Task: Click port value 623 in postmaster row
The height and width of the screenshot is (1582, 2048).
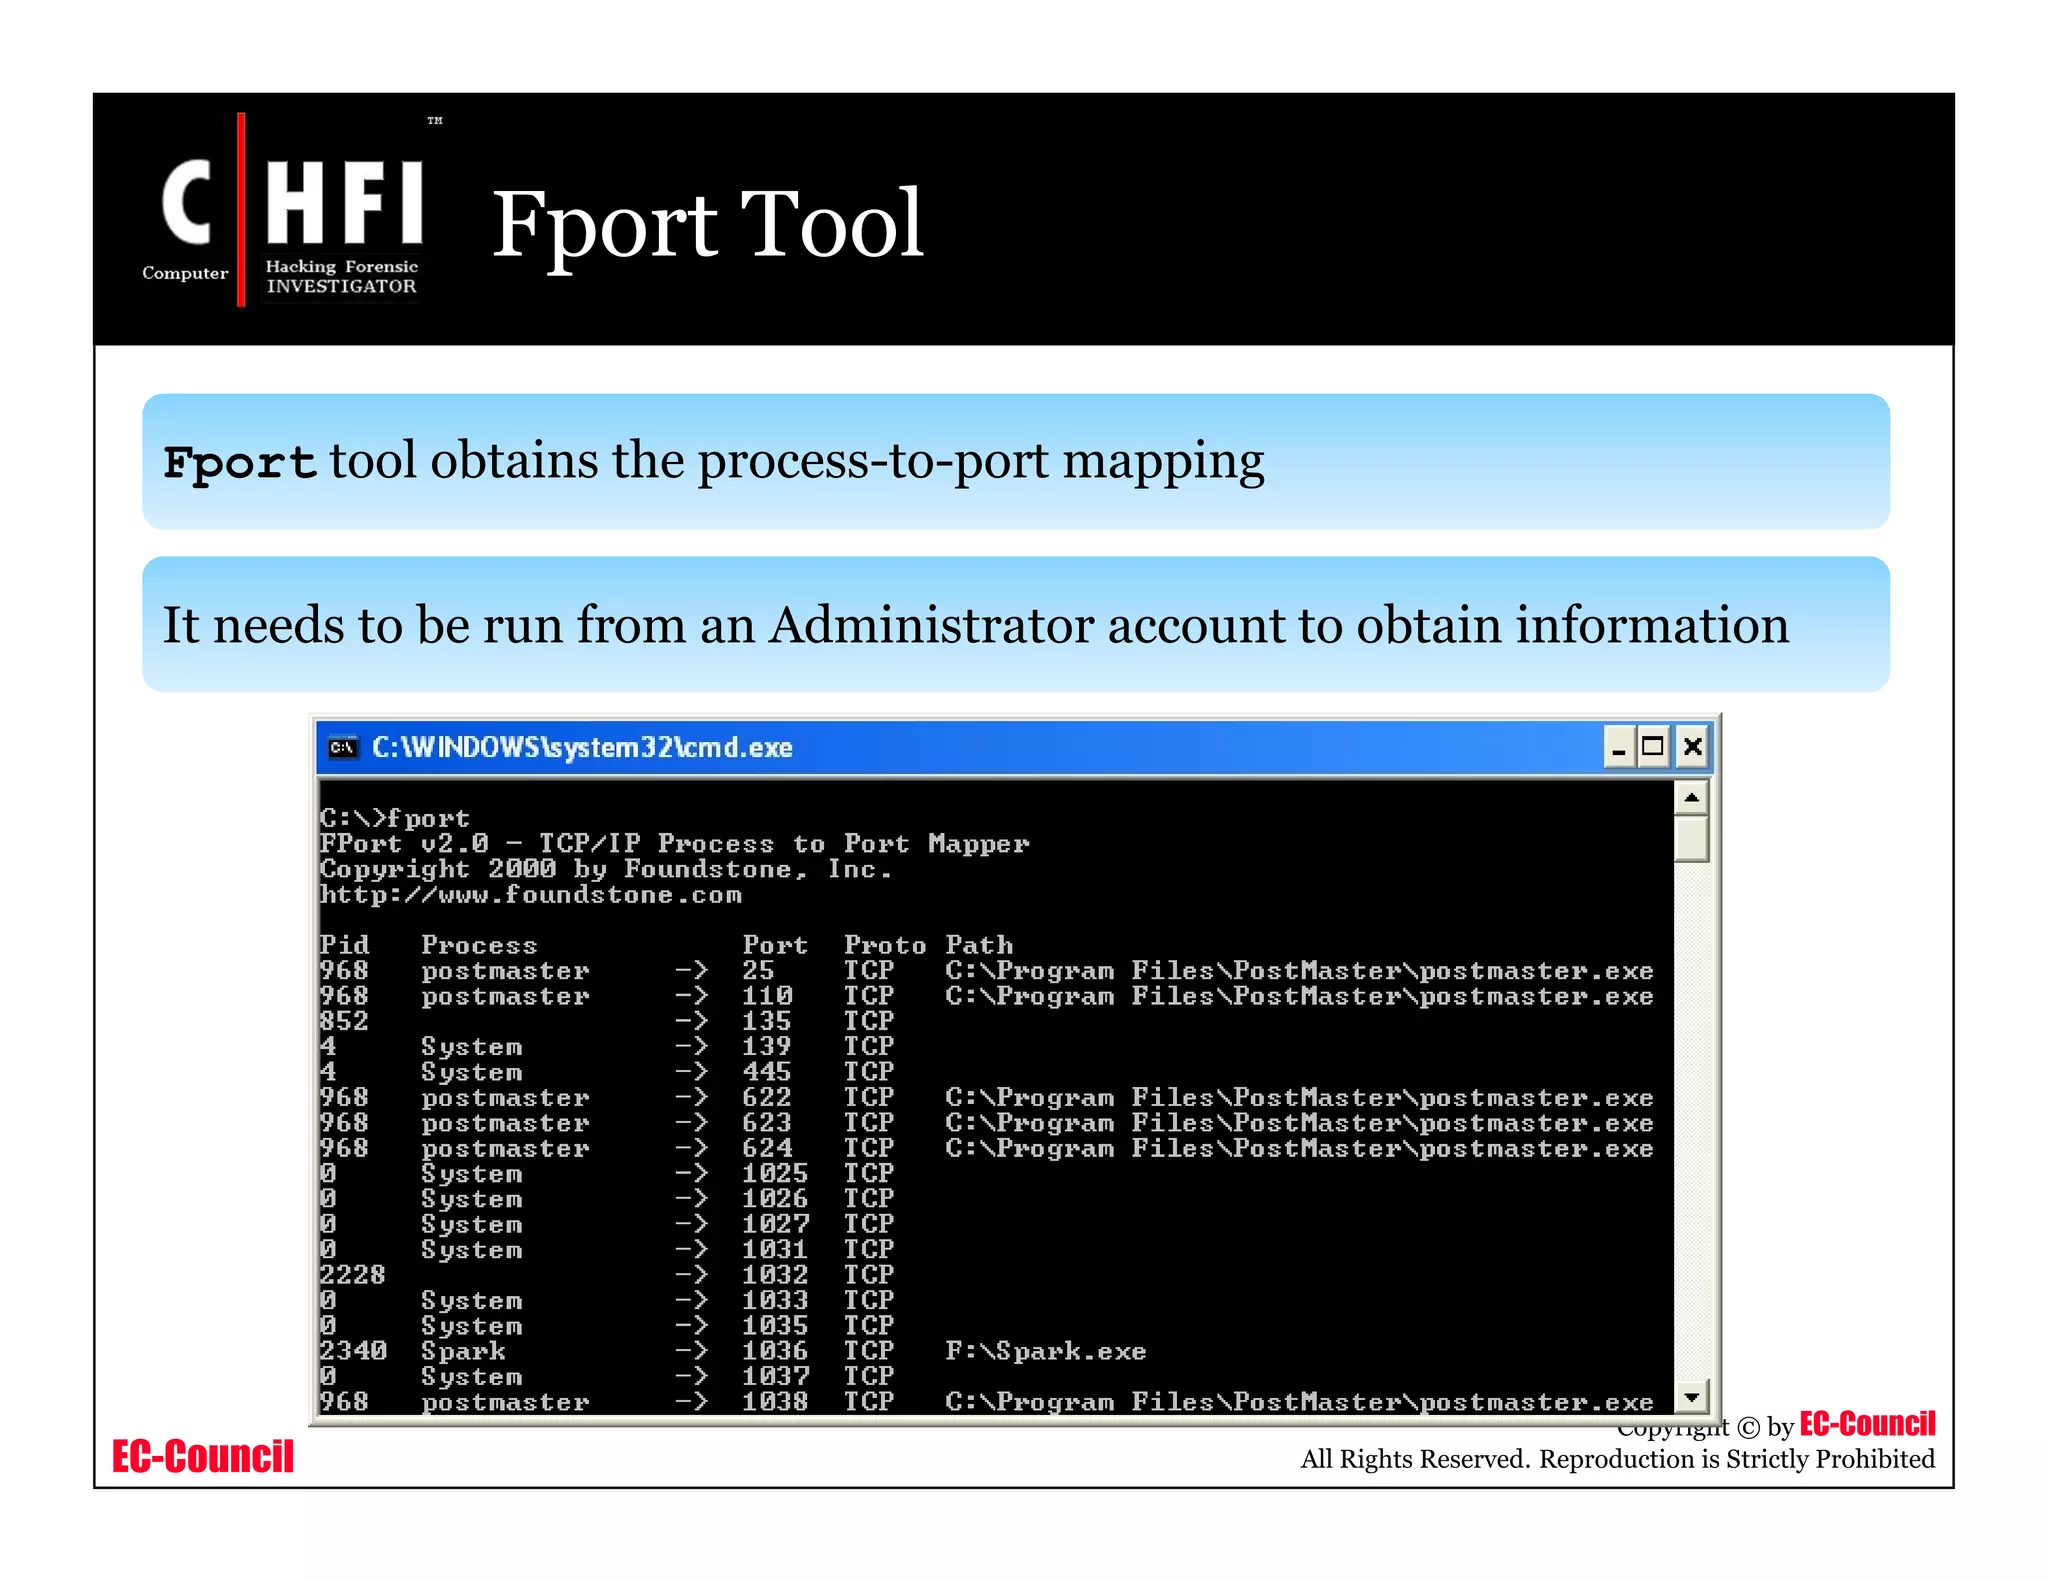Action: 767,1123
